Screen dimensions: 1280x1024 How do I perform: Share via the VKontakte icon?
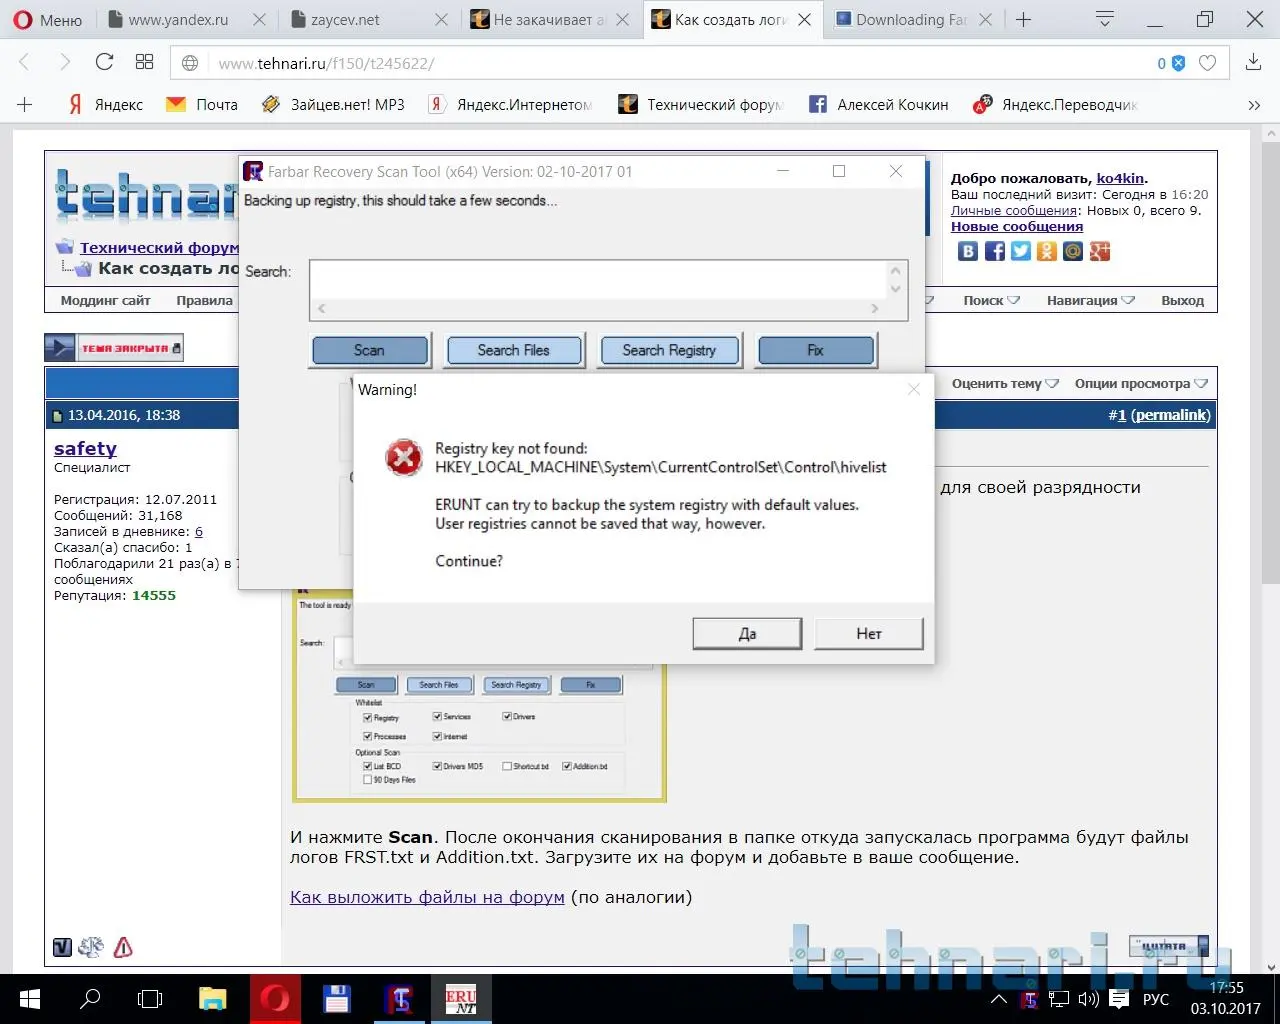[968, 251]
